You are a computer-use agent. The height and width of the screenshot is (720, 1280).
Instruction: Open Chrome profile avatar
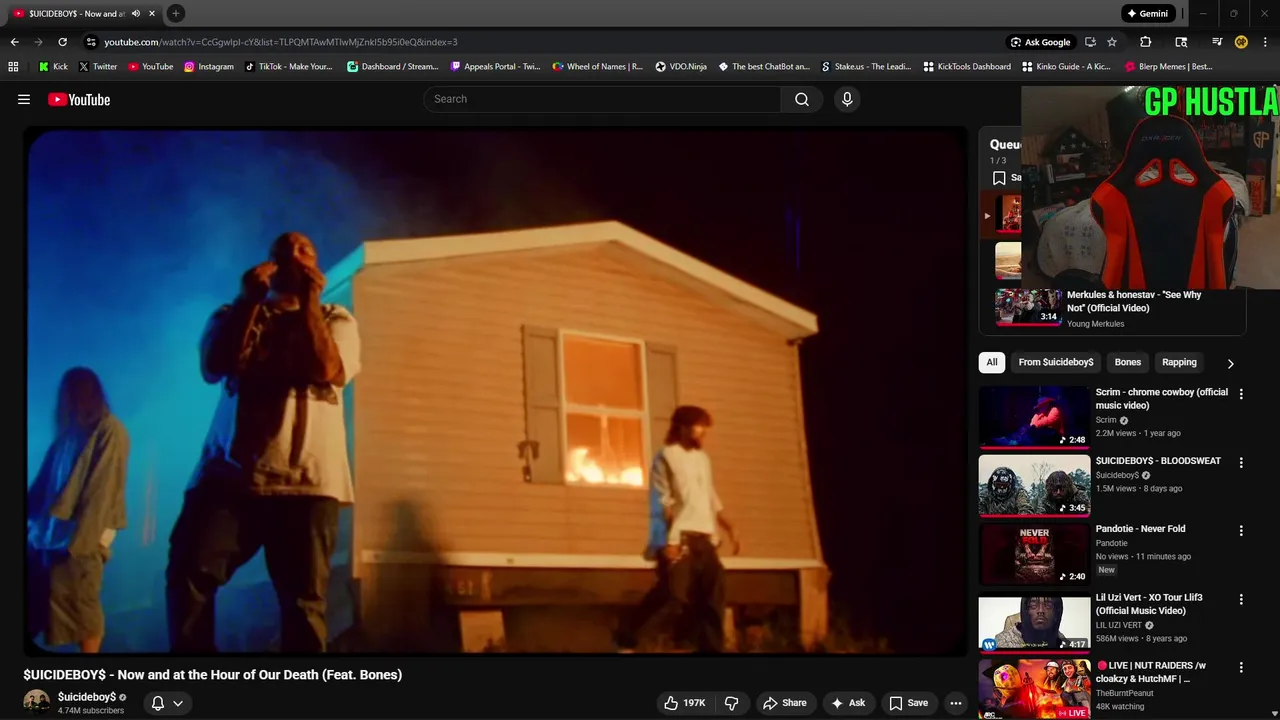[x=1241, y=42]
